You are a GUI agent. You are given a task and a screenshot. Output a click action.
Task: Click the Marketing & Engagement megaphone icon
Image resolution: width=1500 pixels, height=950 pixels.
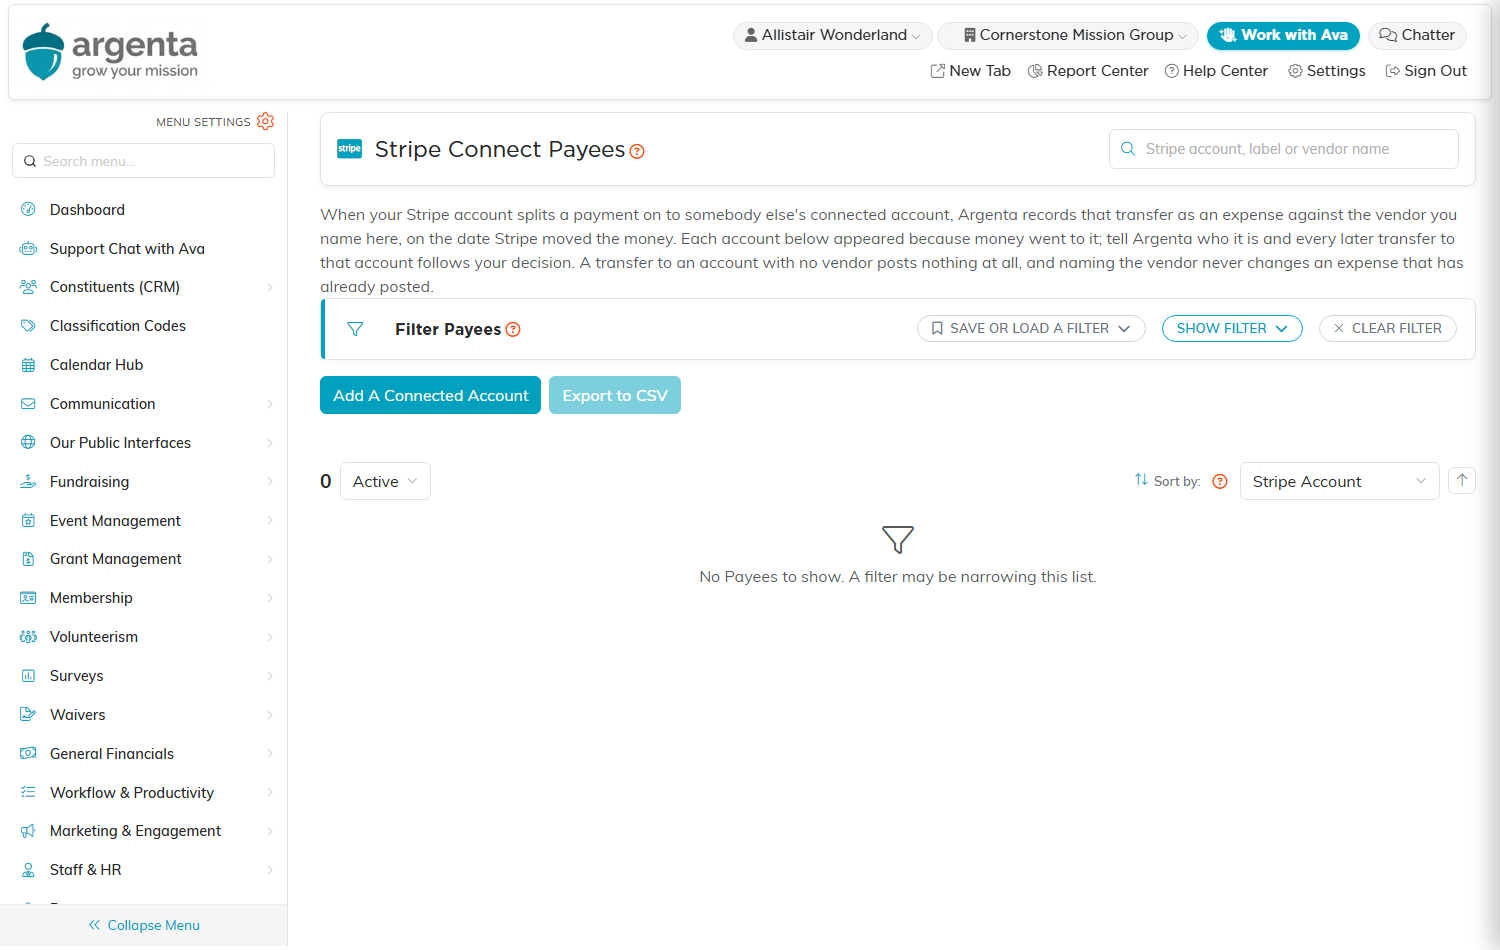click(28, 831)
